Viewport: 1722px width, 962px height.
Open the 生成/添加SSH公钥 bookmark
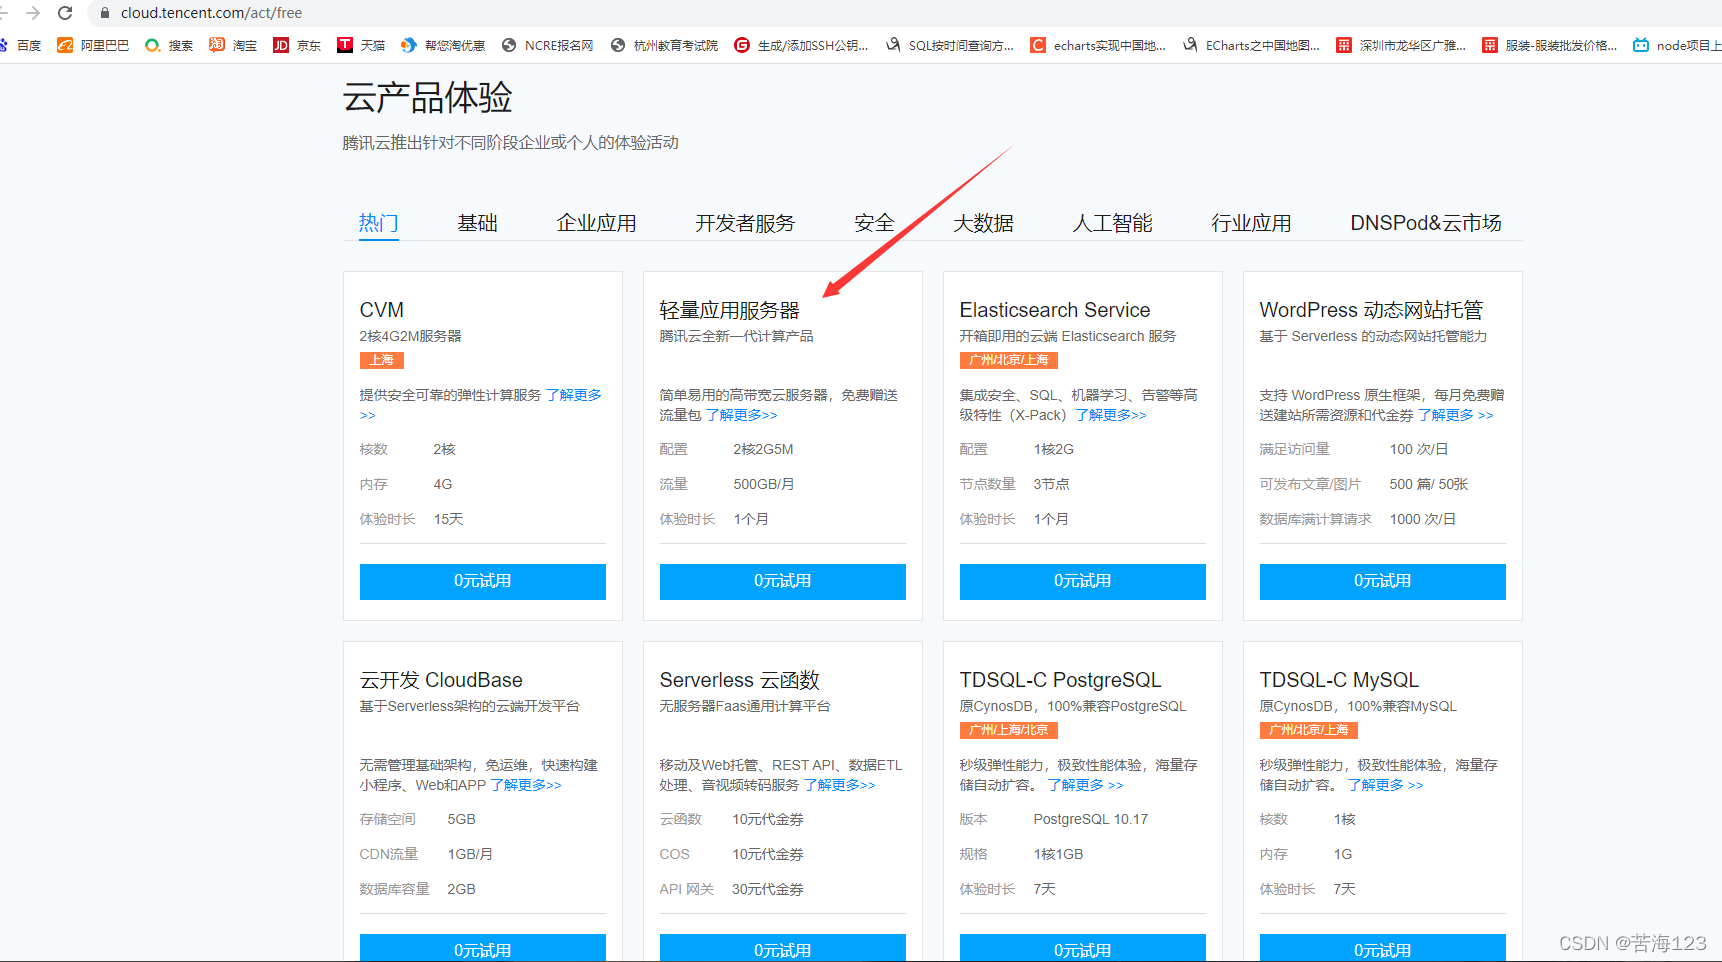[801, 45]
